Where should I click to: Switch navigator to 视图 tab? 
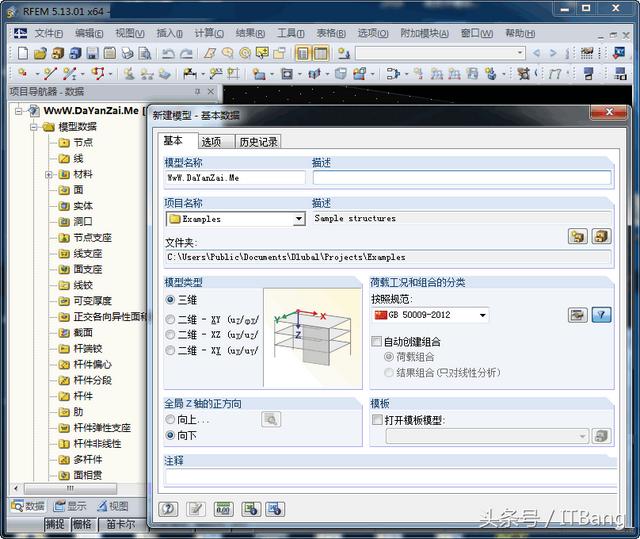coord(113,506)
